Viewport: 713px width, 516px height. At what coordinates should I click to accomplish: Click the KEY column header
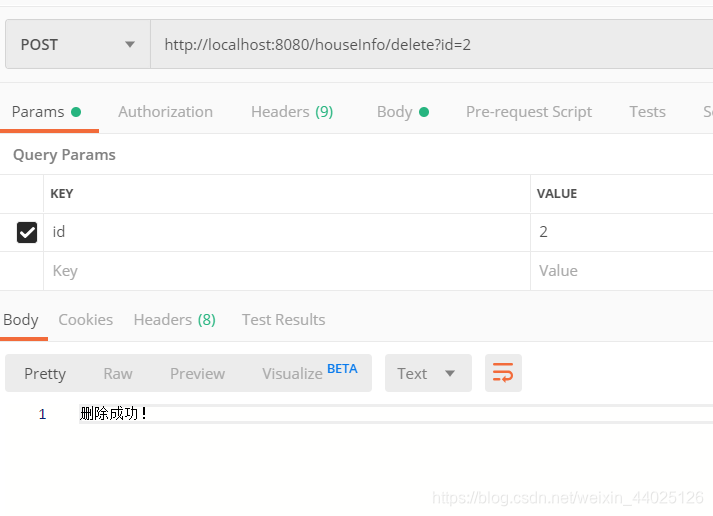click(62, 194)
